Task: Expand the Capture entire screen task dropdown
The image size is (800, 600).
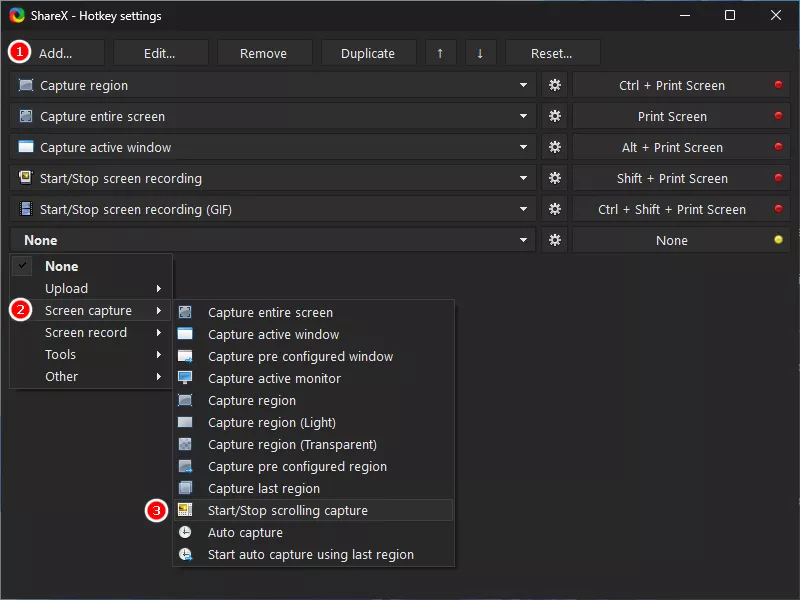Action: 523,116
